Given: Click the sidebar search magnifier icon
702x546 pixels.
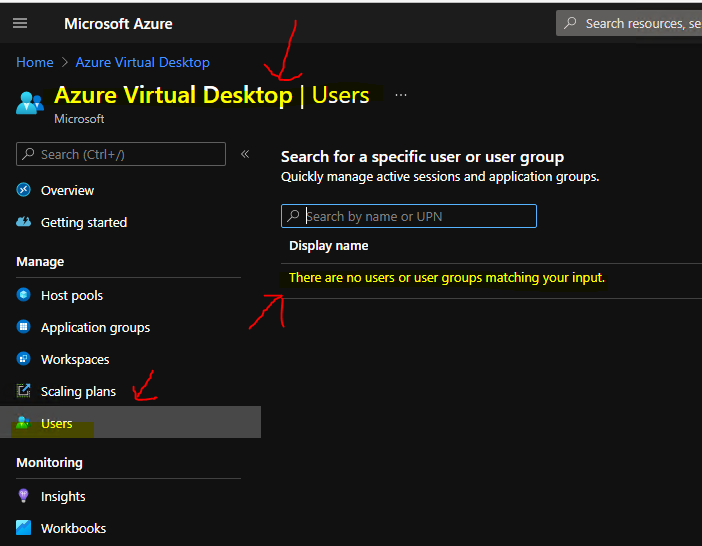Looking at the screenshot, I should click(x=28, y=154).
